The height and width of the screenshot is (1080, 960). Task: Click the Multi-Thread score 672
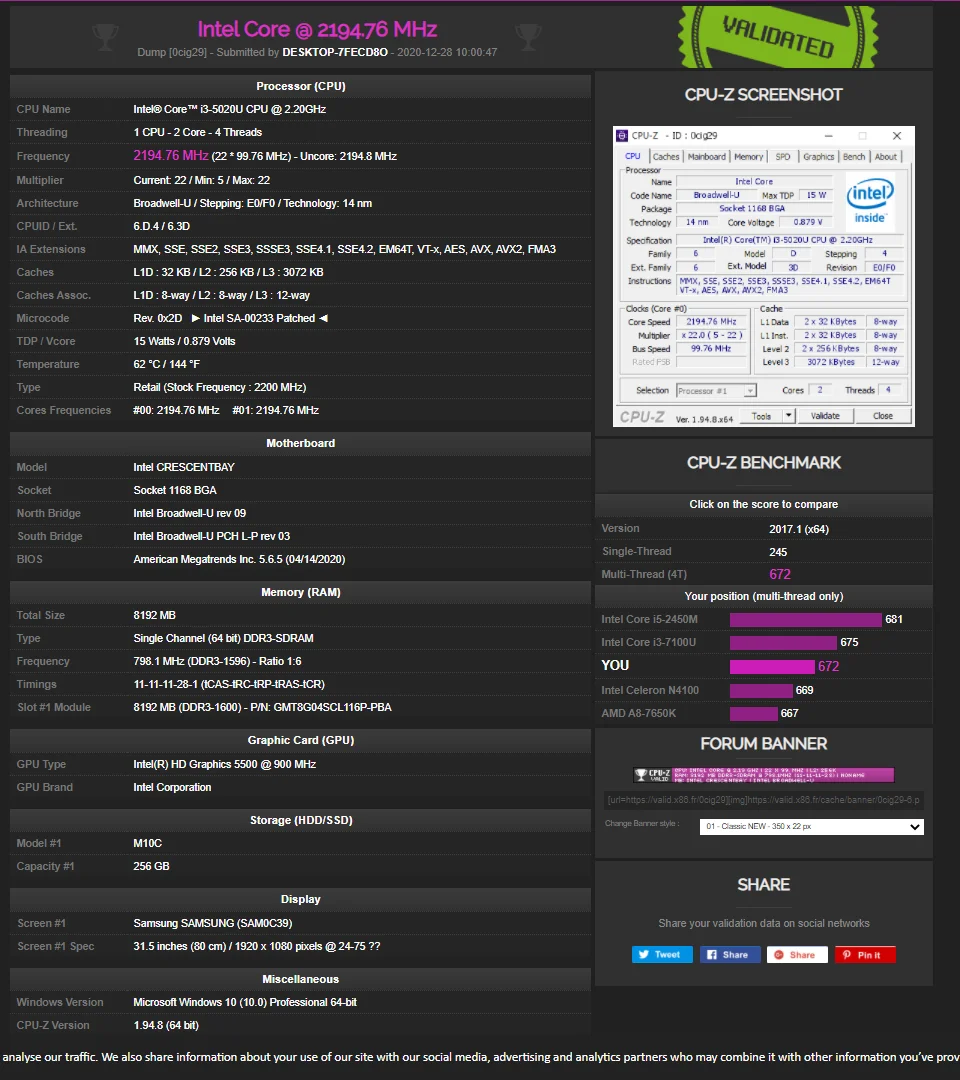[780, 574]
